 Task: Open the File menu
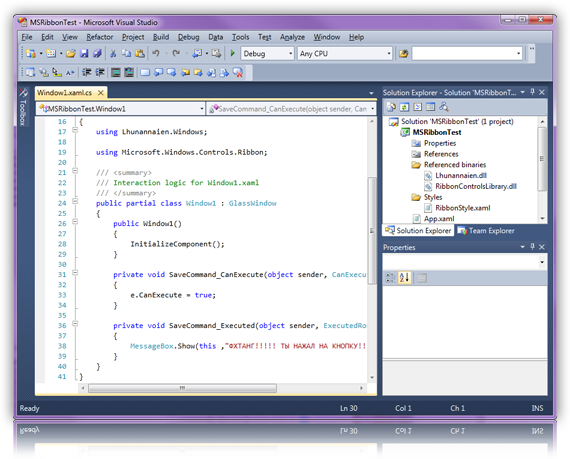point(27,37)
